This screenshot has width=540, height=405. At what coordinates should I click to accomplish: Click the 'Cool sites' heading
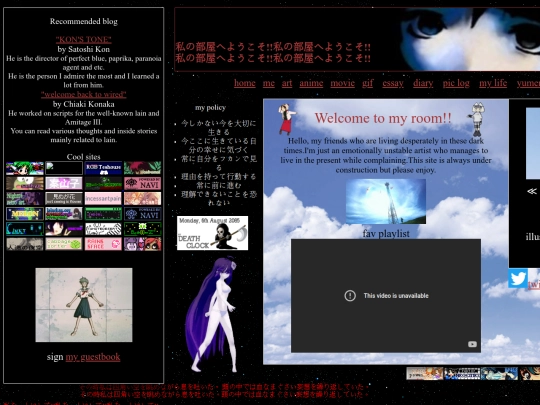click(84, 157)
